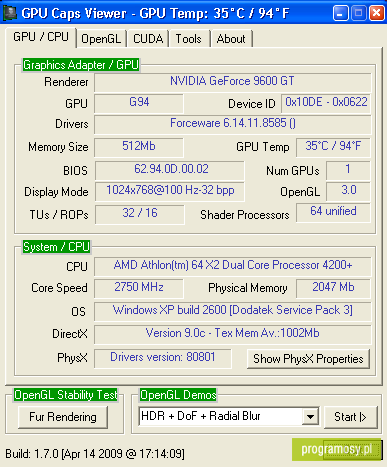Click the Num GPUs label
The width and height of the screenshot is (387, 467).
coord(293,171)
